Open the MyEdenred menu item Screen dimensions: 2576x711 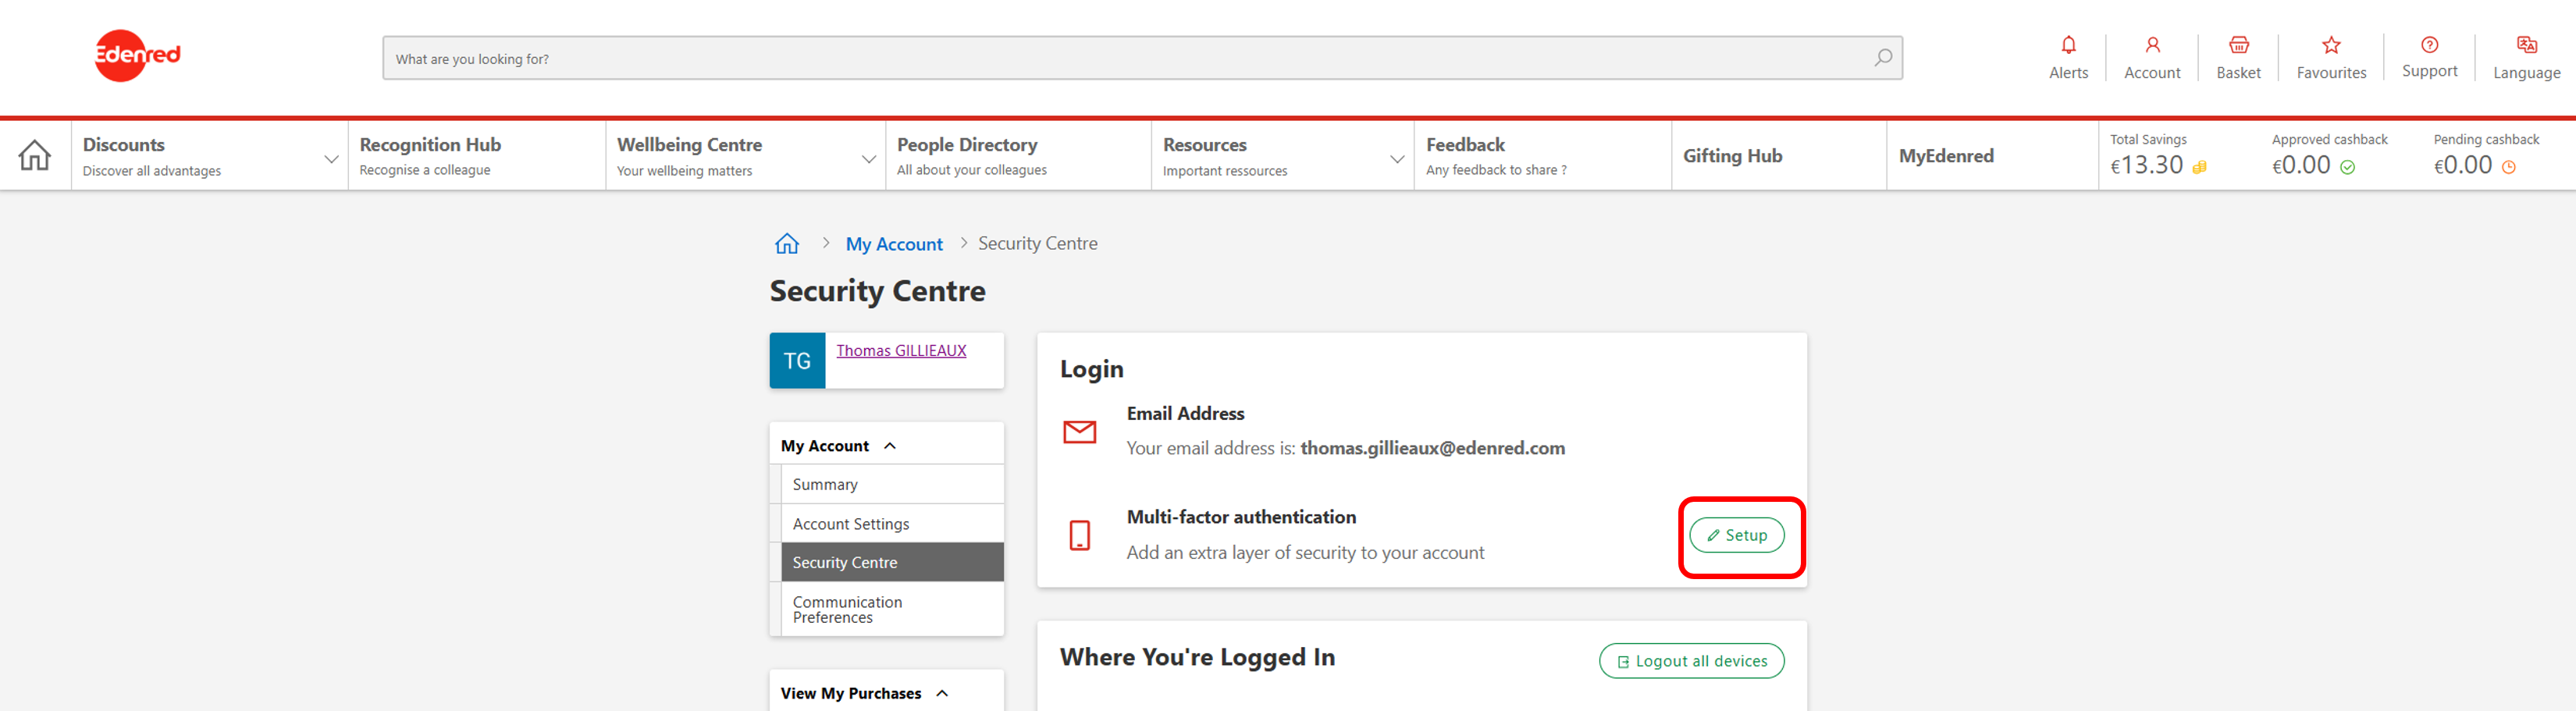(x=1992, y=156)
